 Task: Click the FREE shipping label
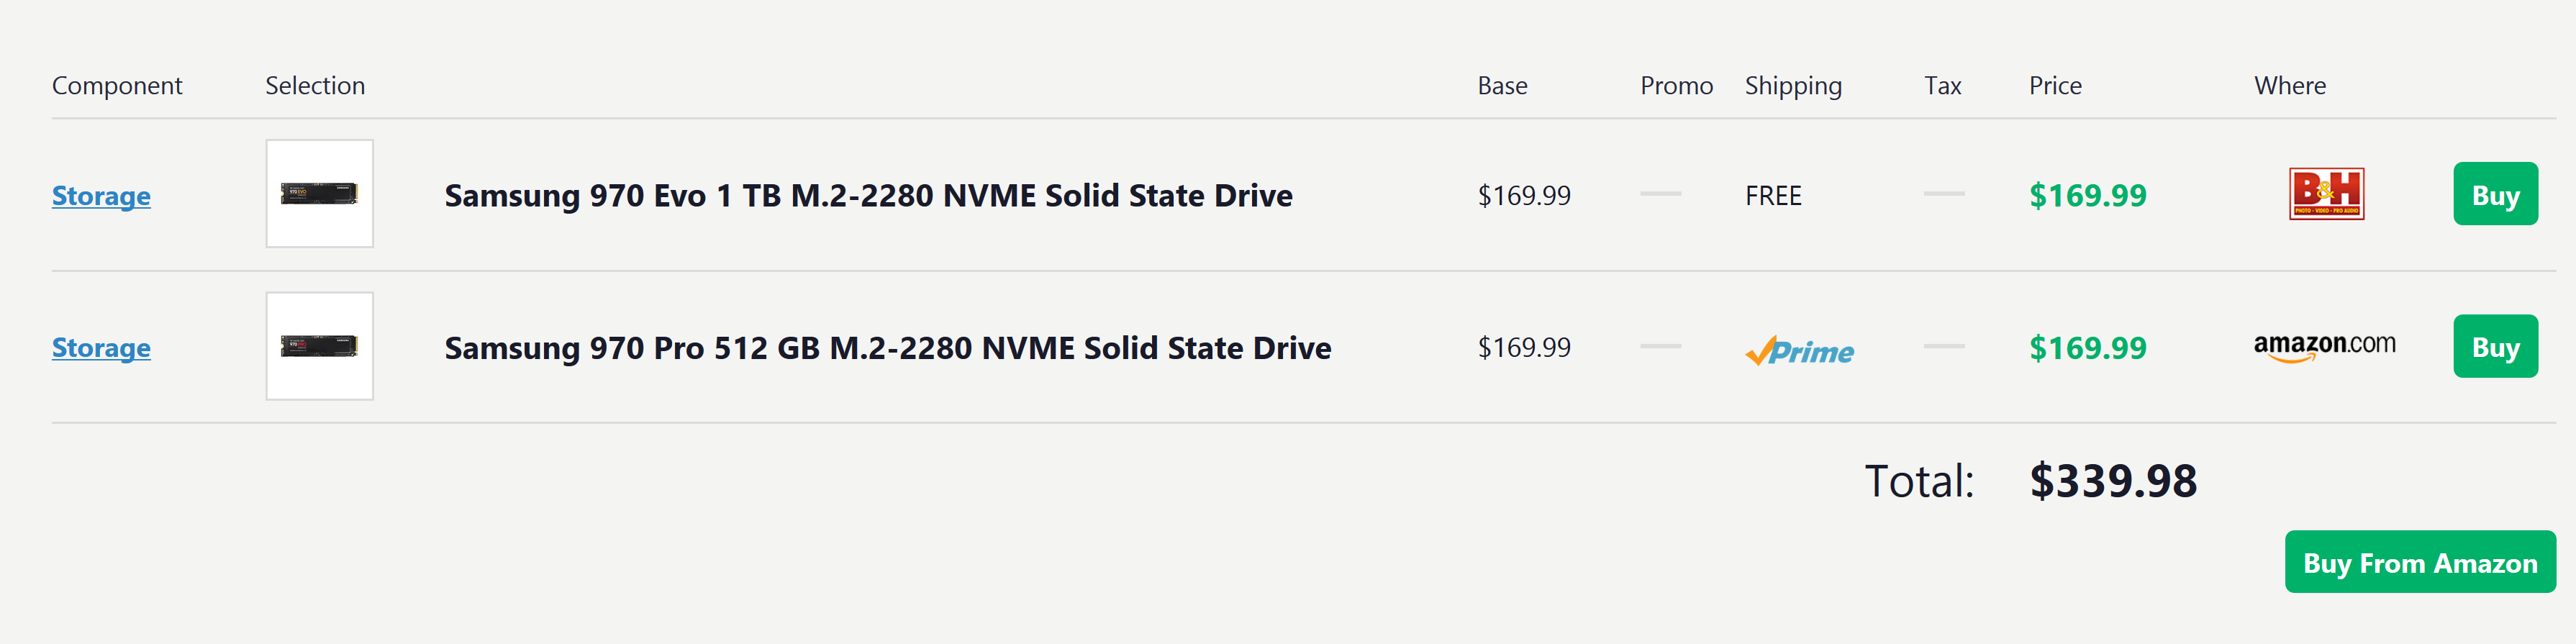tap(1773, 196)
